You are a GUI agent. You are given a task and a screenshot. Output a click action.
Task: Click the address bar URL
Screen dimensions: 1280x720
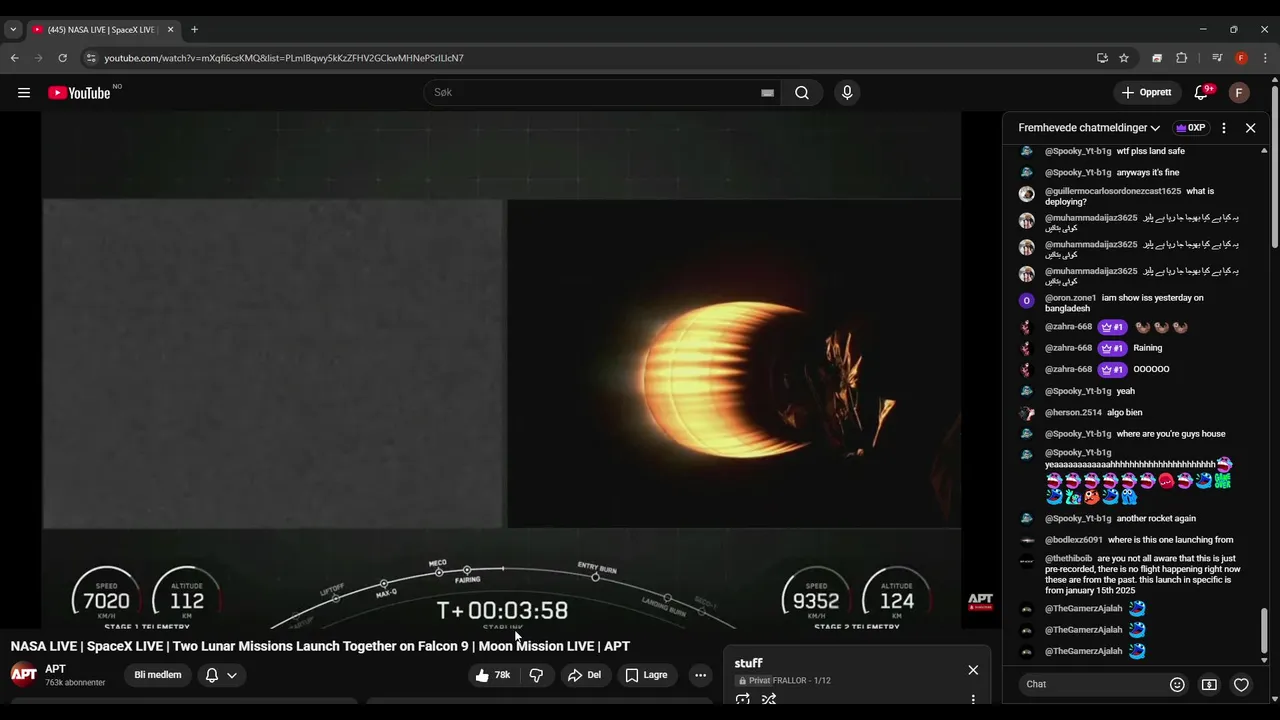(x=284, y=58)
